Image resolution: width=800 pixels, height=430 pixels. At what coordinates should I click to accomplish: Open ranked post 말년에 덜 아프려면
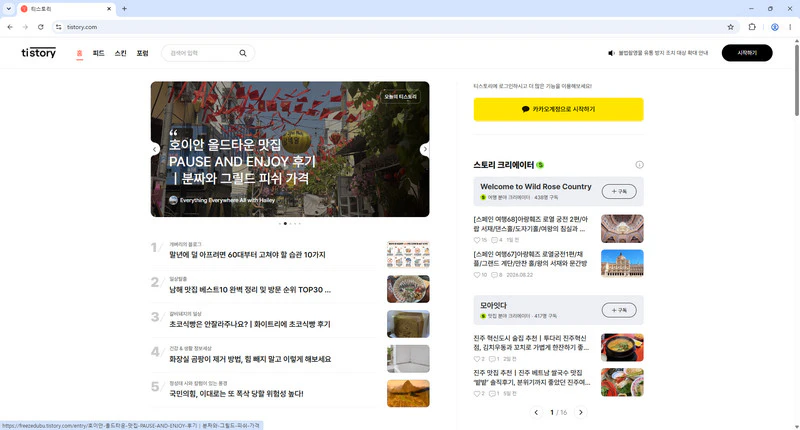point(247,255)
